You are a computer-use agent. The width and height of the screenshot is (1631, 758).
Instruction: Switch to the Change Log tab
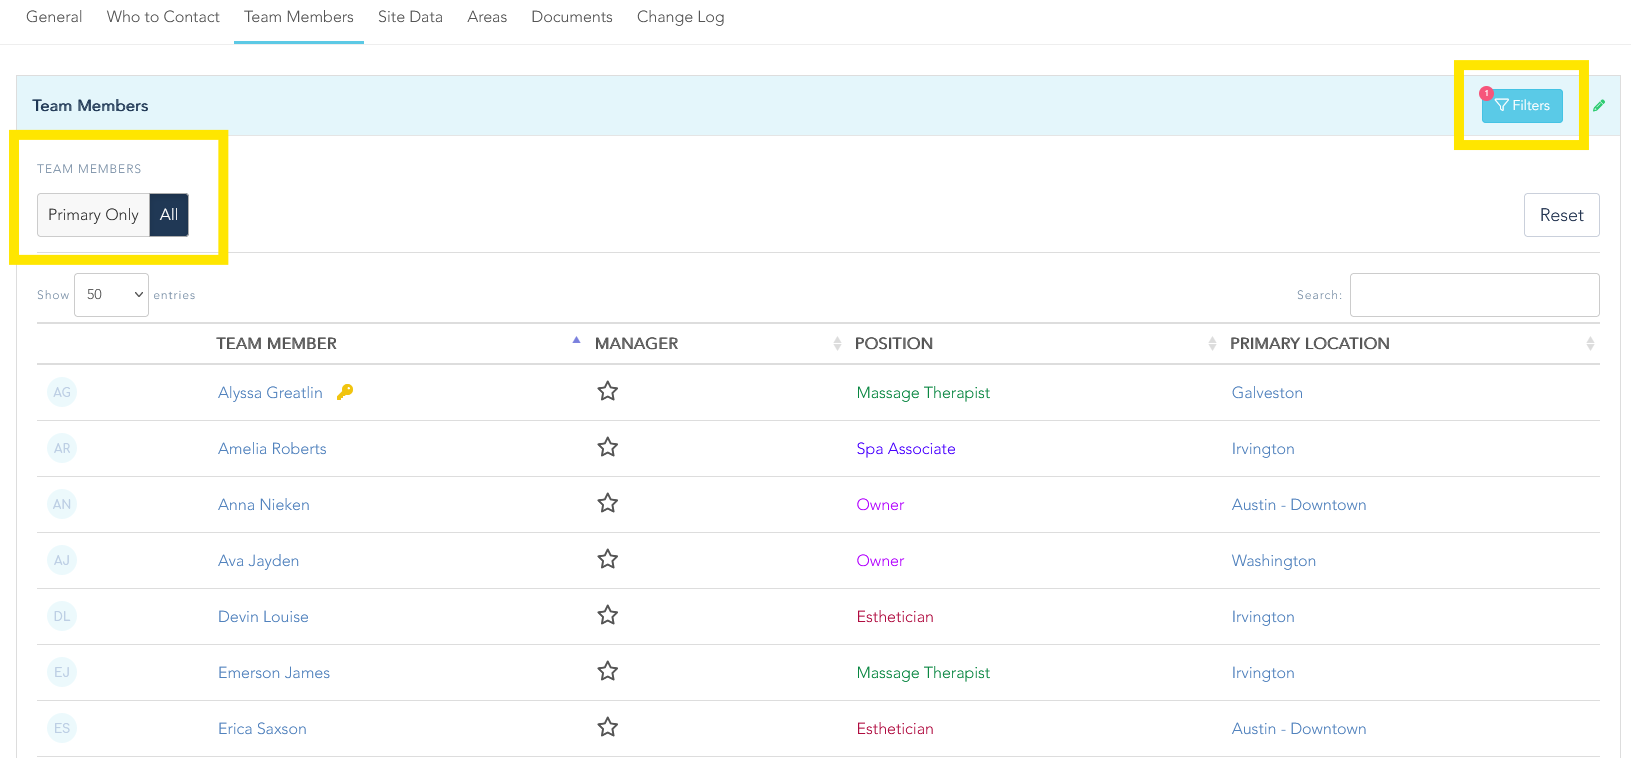coord(680,17)
